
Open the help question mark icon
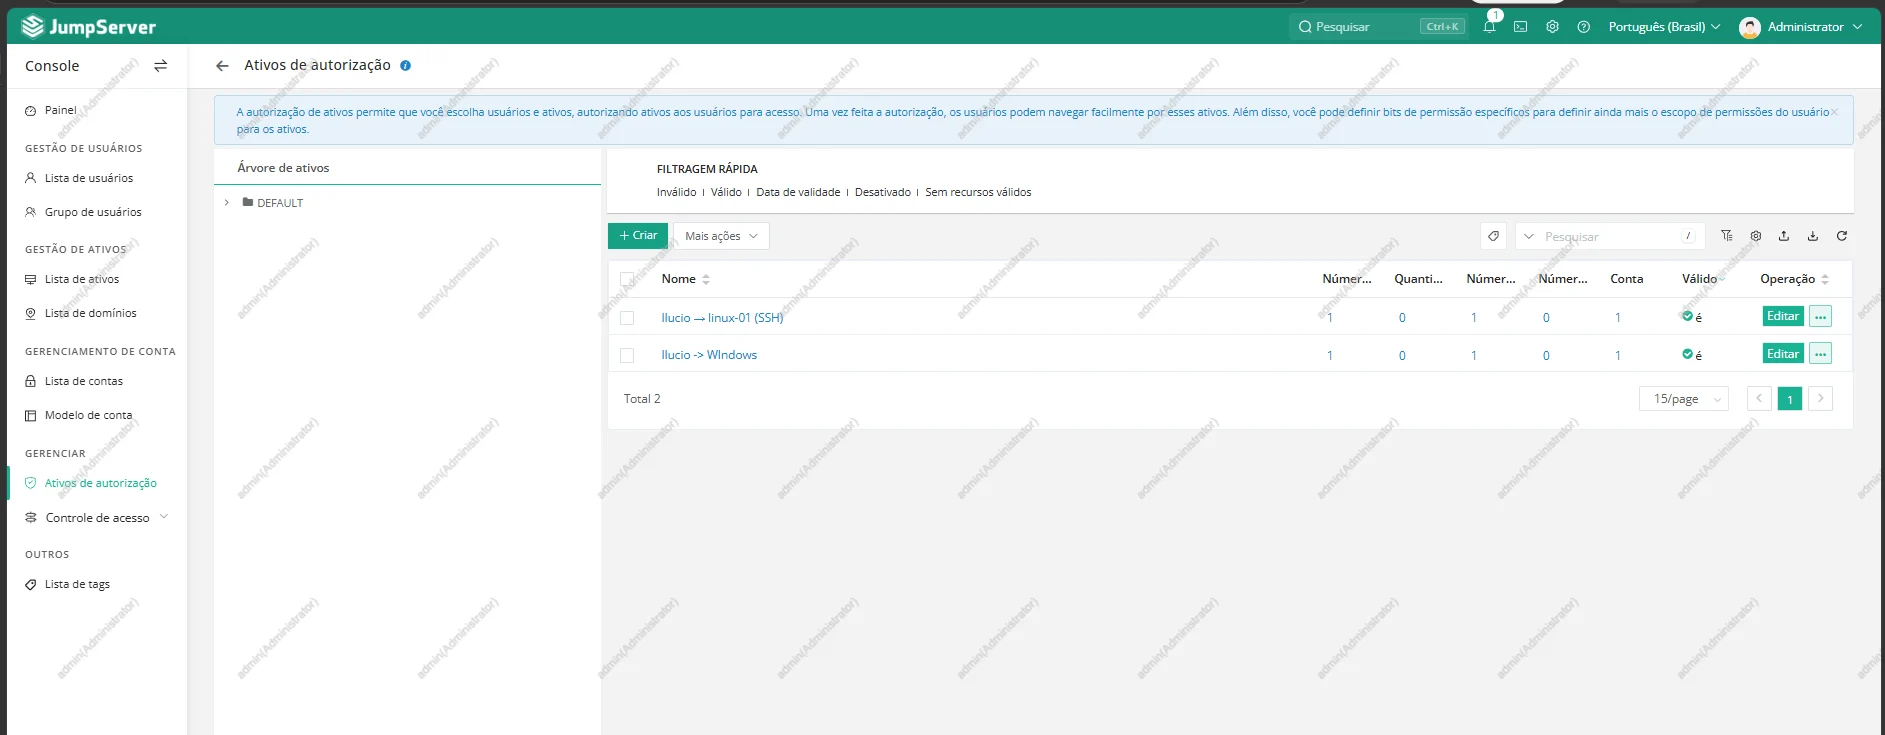tap(1583, 27)
